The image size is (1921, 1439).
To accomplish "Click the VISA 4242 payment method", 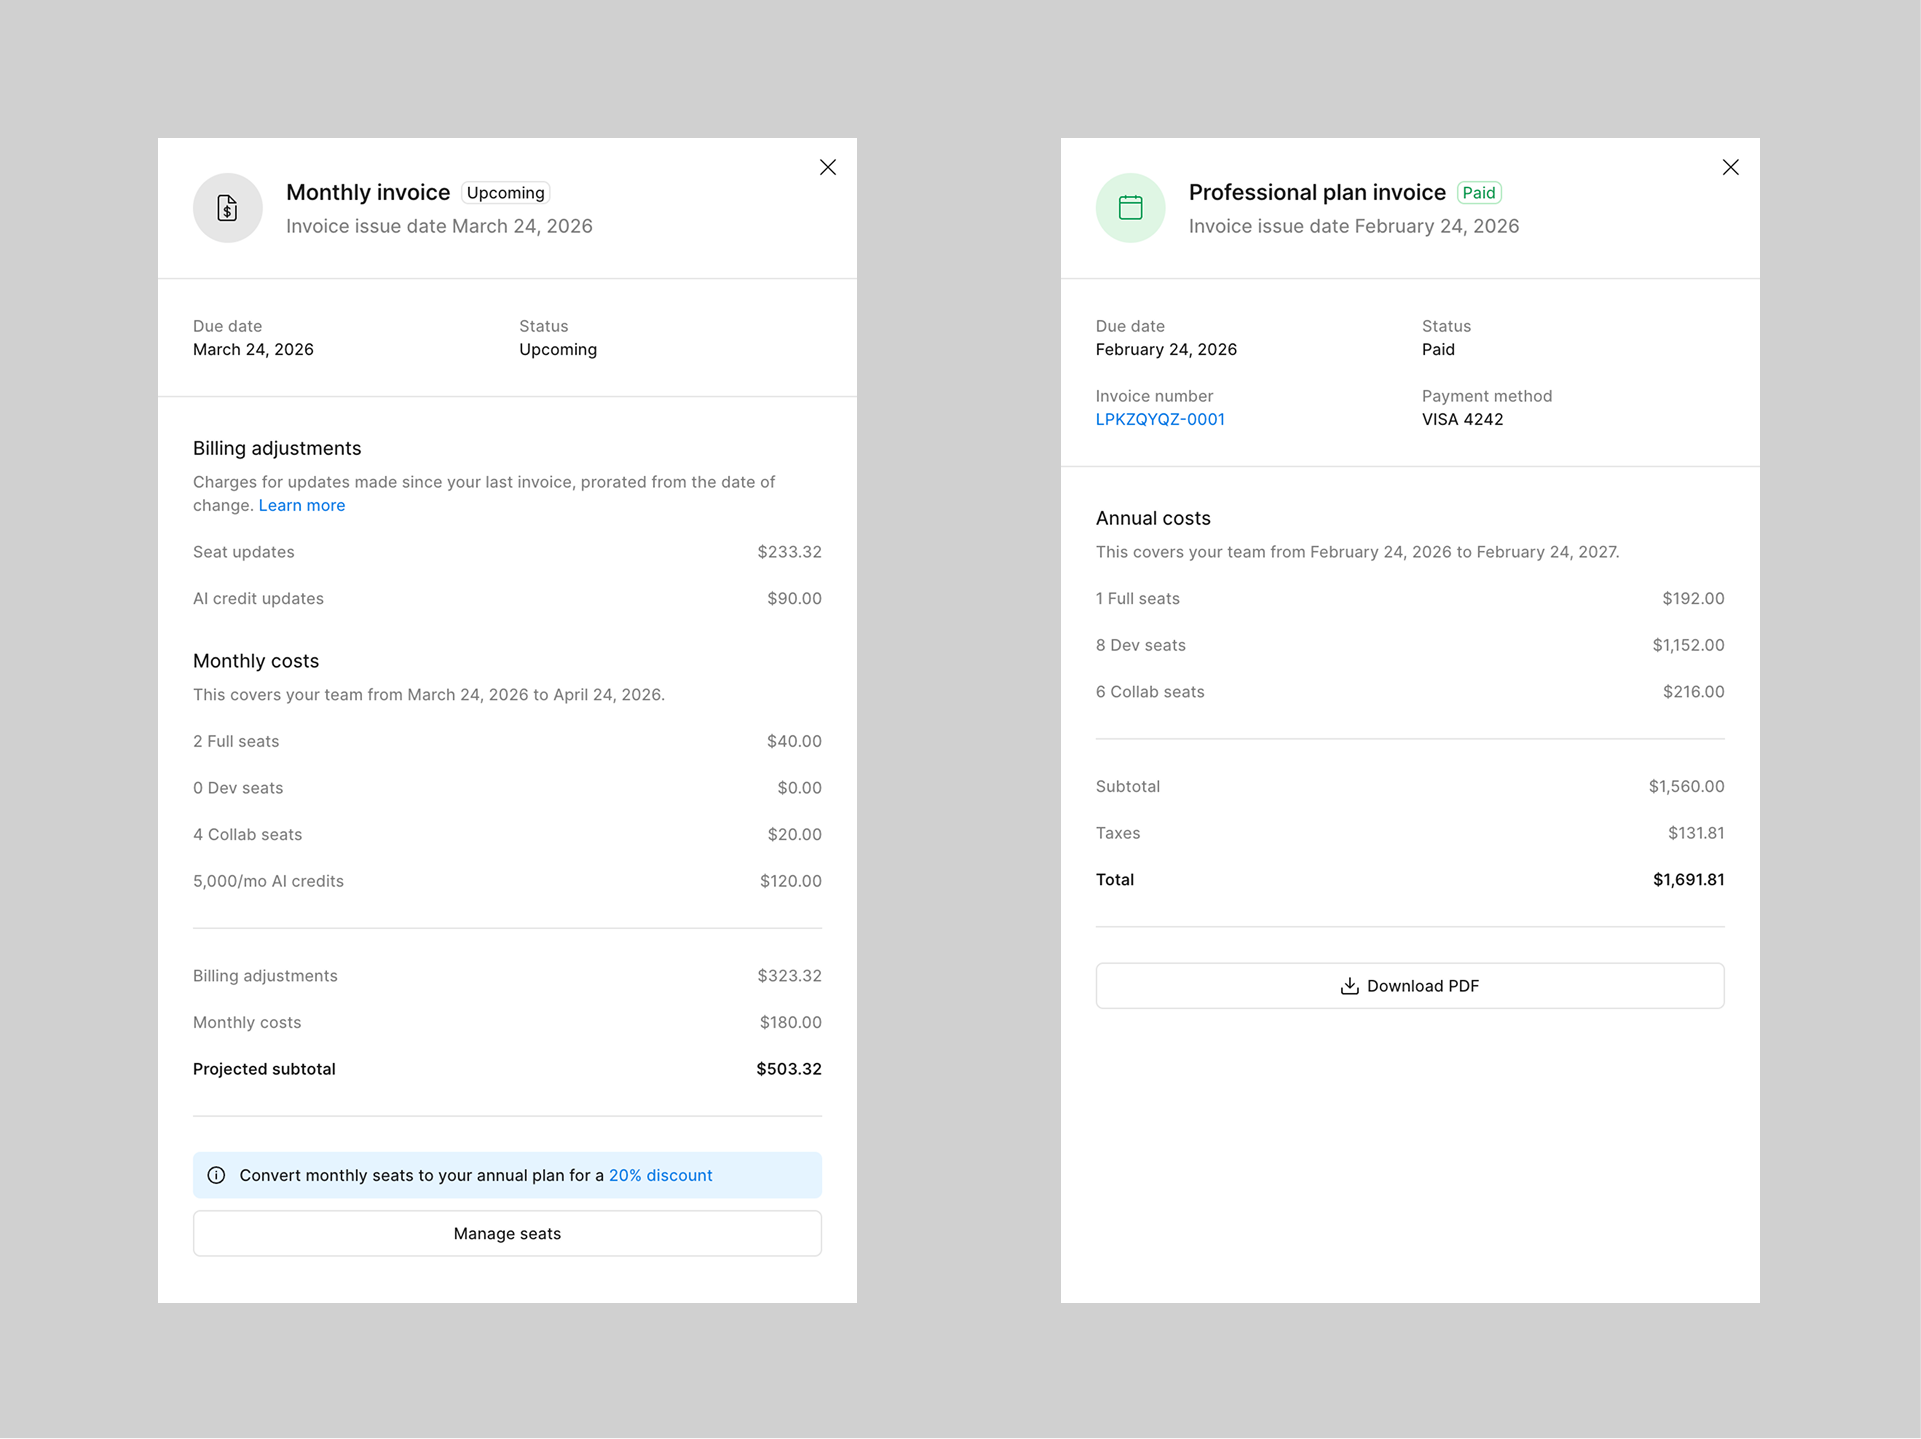I will click(1462, 419).
